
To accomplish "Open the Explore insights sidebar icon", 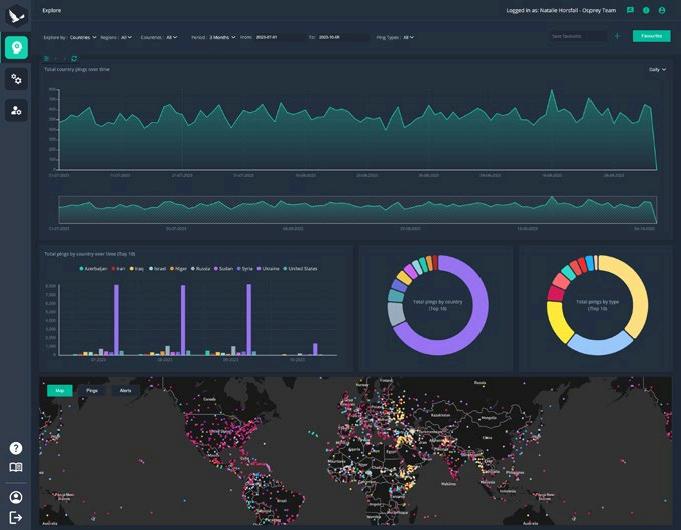I will [17, 47].
